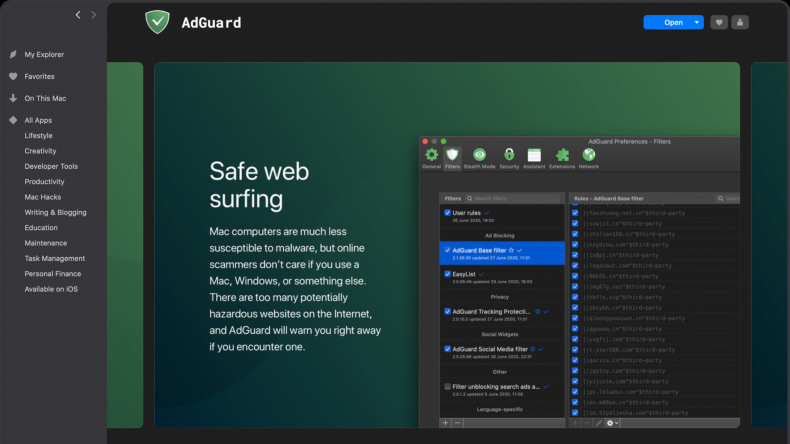Click the star on AdGuard Tracking Protection
The image size is (790, 444).
coord(538,311)
